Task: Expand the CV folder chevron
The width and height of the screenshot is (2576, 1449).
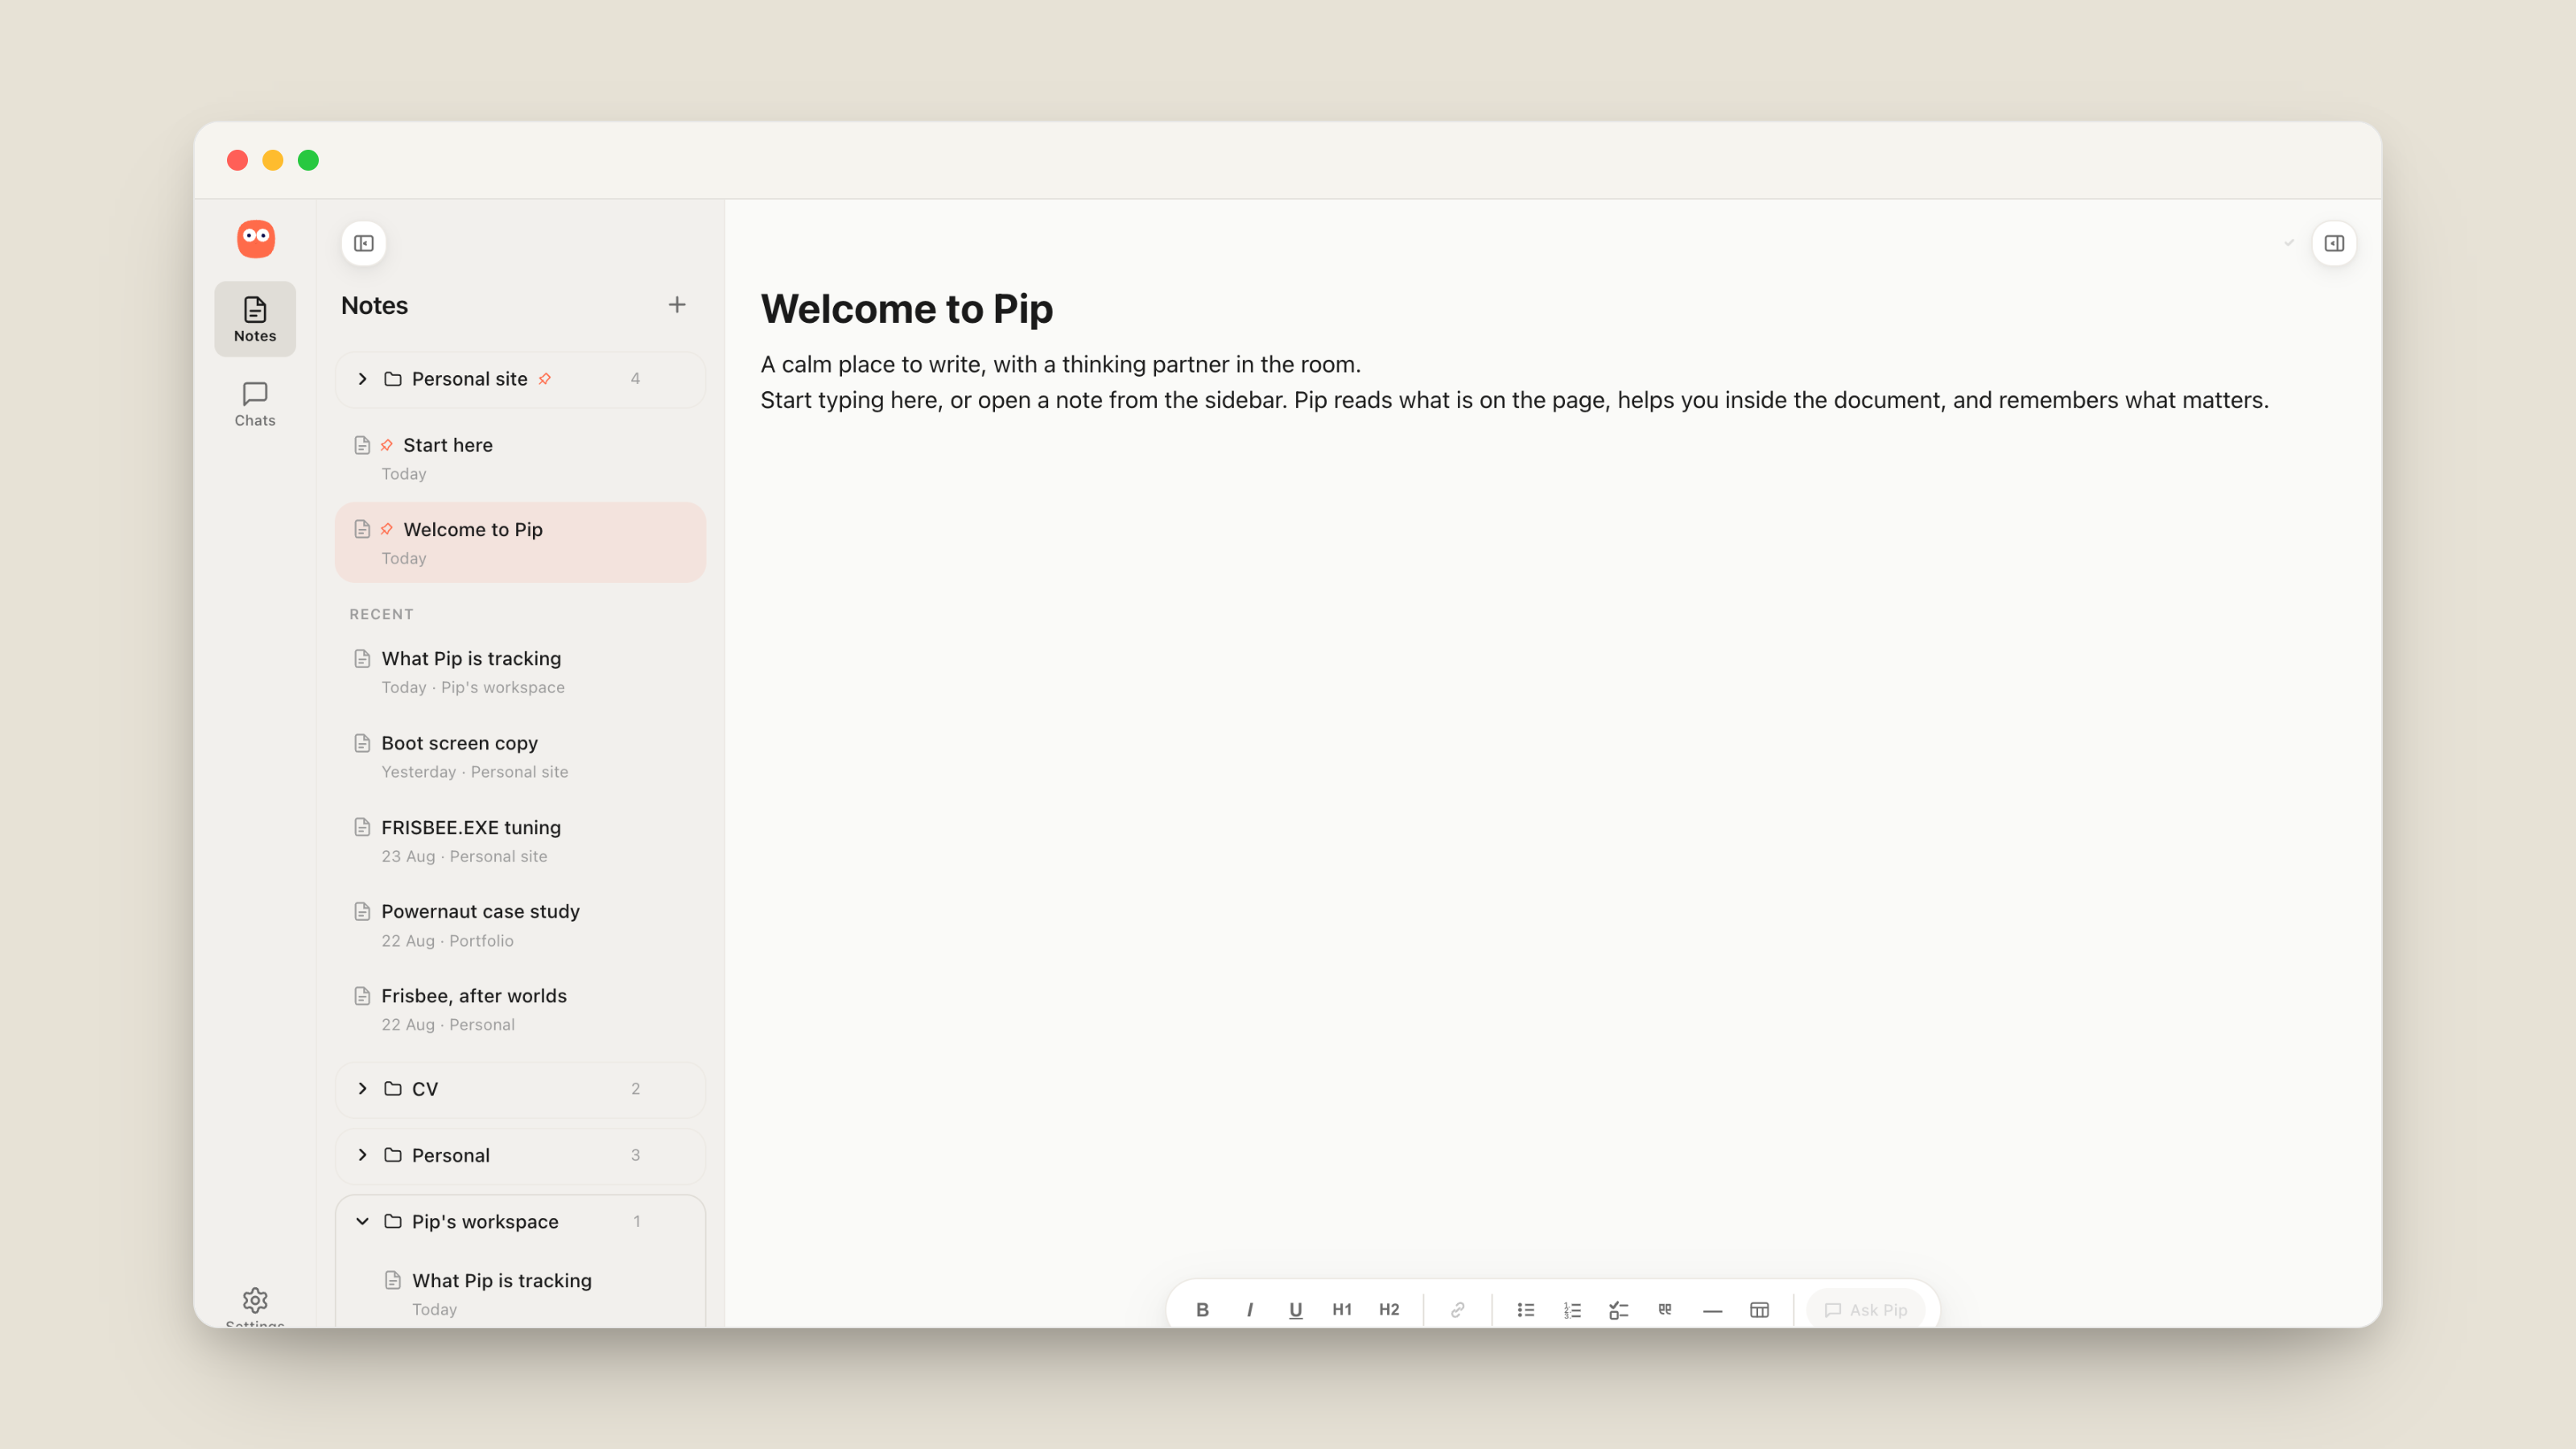Action: click(363, 1089)
